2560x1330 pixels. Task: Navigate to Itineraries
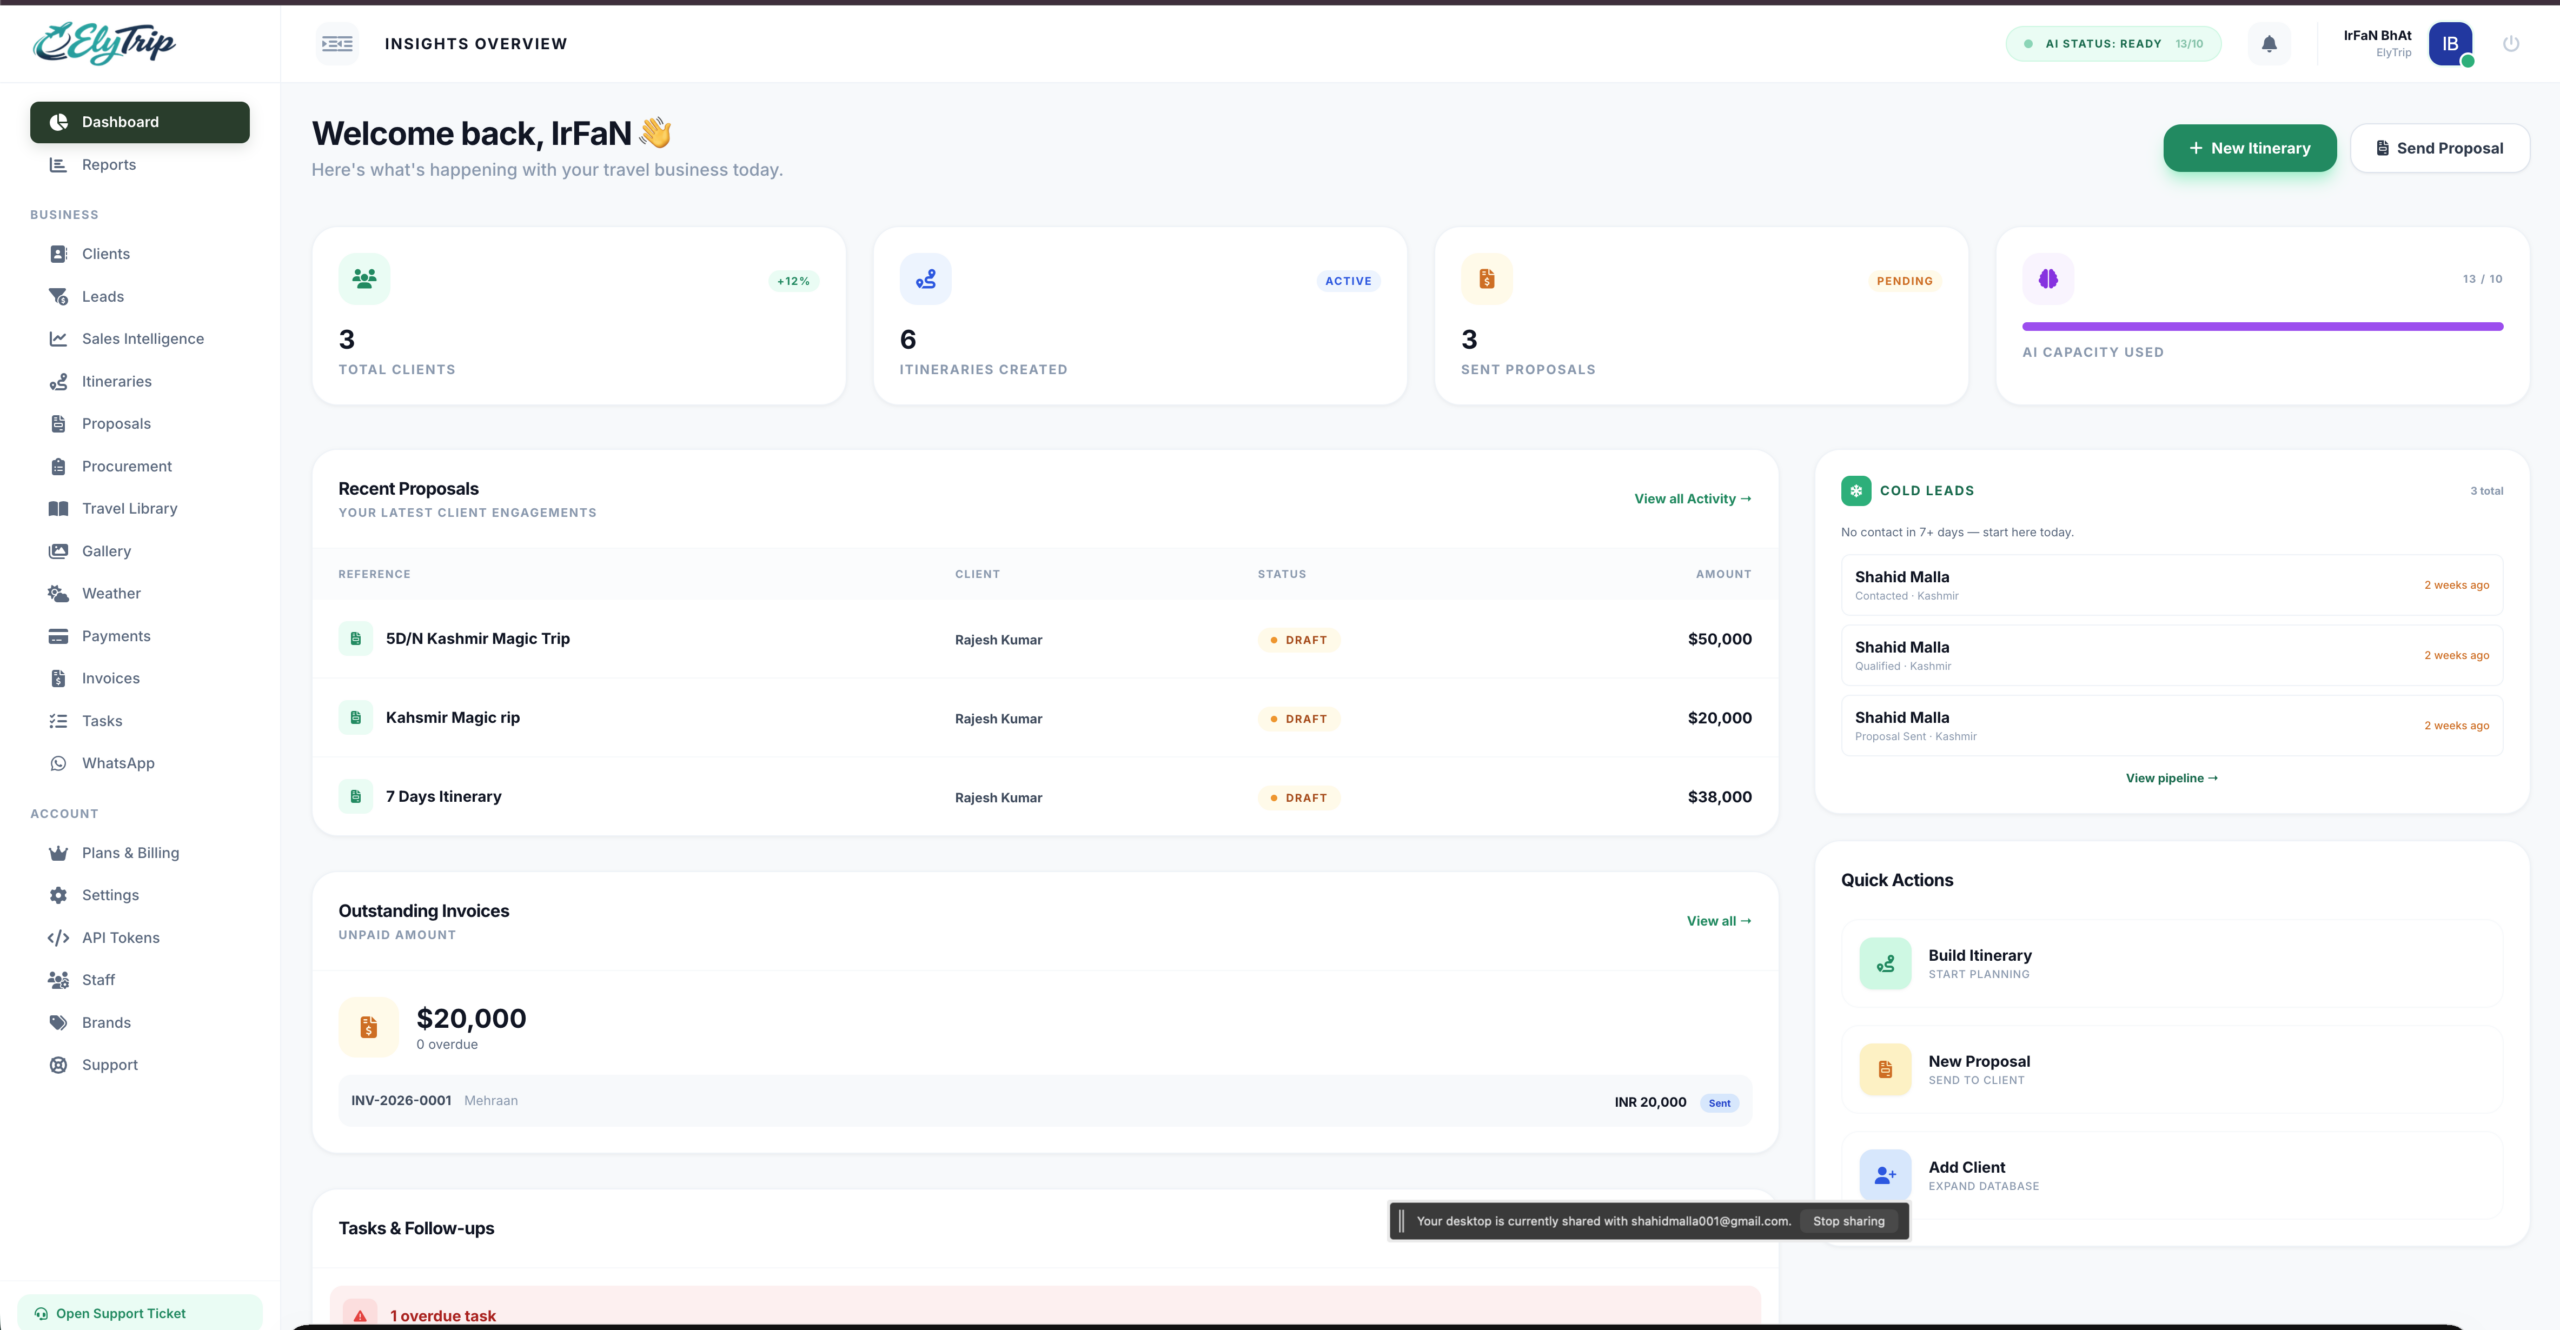tap(140, 382)
